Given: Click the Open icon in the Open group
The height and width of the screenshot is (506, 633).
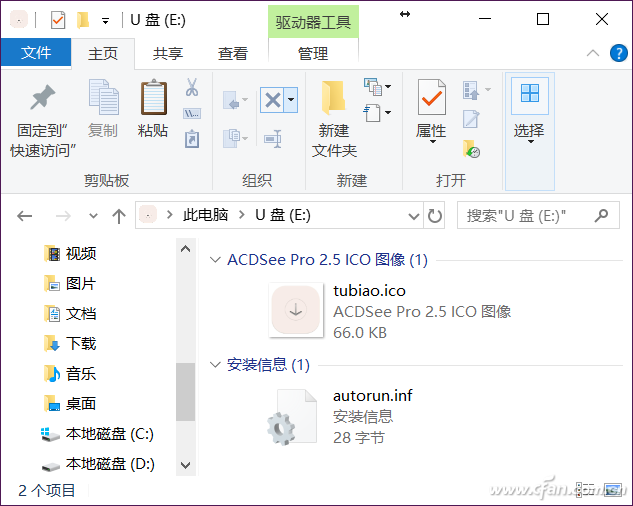Looking at the screenshot, I should pos(471,90).
